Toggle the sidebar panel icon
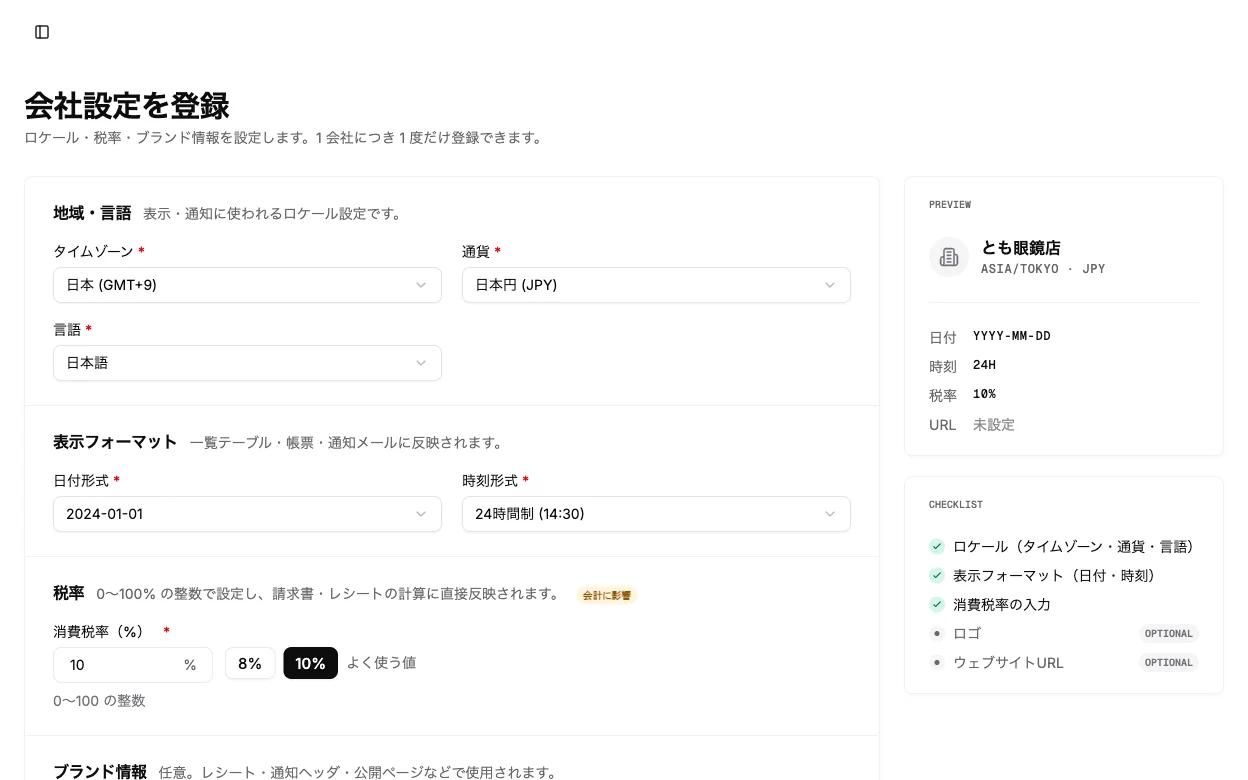 click(42, 32)
